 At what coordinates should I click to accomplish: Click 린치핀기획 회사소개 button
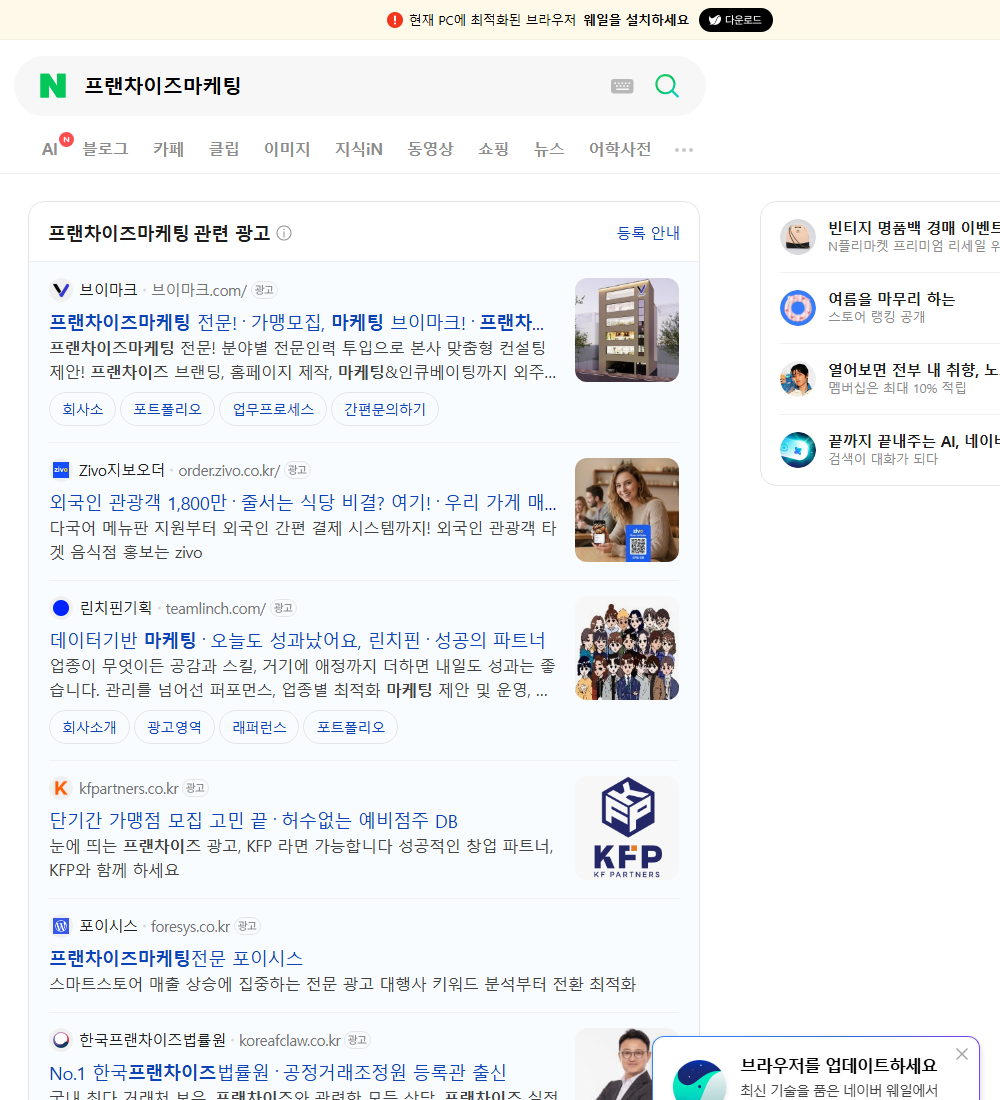coord(89,727)
